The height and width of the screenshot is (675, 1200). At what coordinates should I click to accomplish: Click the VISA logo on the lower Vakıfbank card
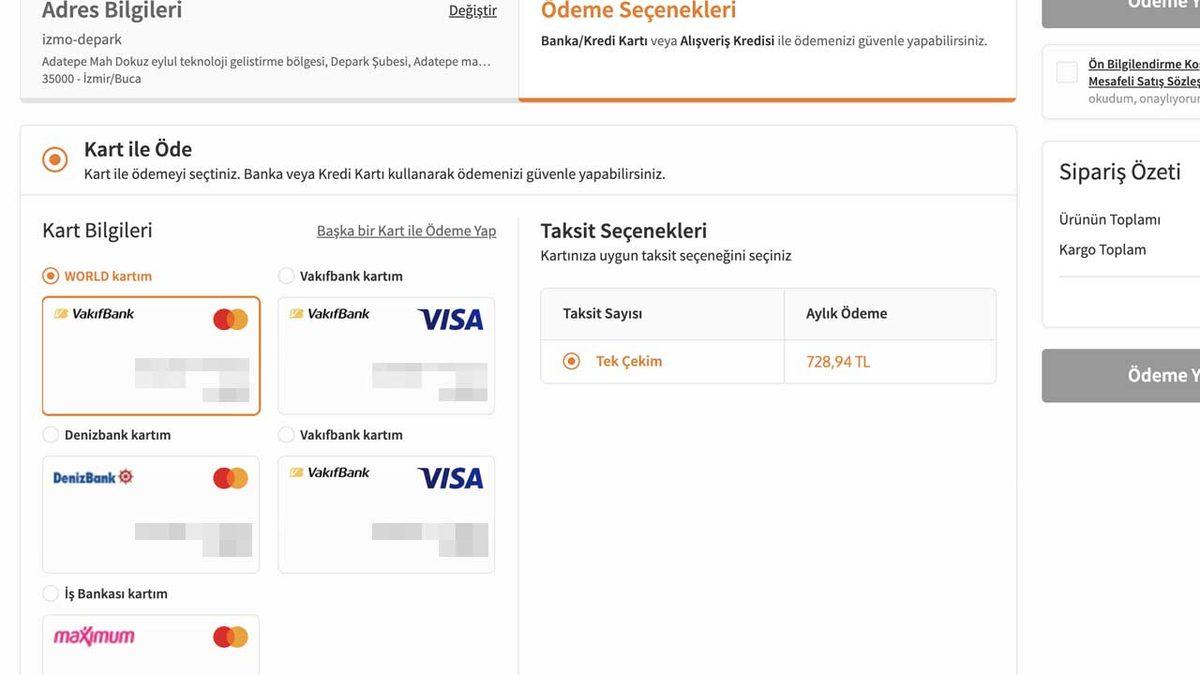[x=450, y=477]
